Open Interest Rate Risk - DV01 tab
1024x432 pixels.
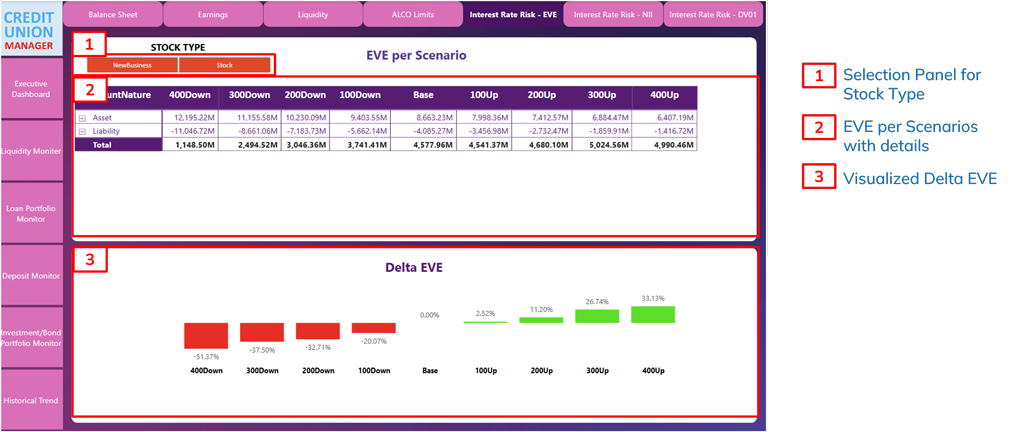point(713,15)
